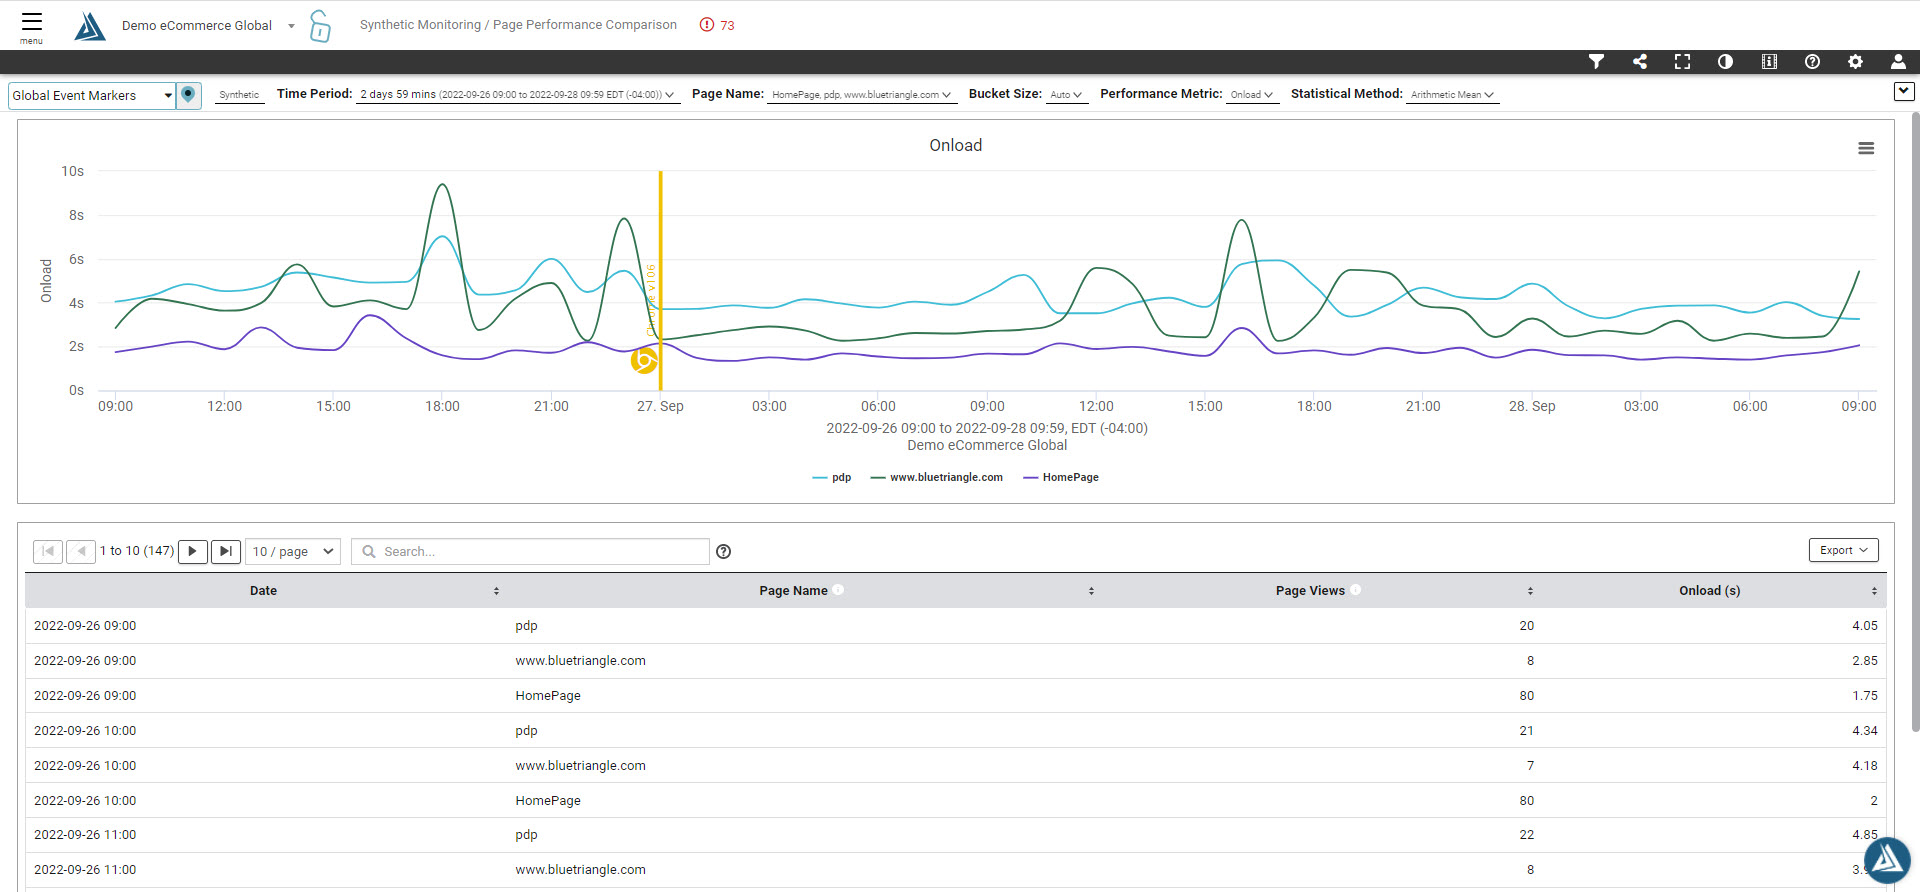This screenshot has width=1920, height=892.
Task: Open the Demo eCommerce Global site selector
Action: coord(208,26)
